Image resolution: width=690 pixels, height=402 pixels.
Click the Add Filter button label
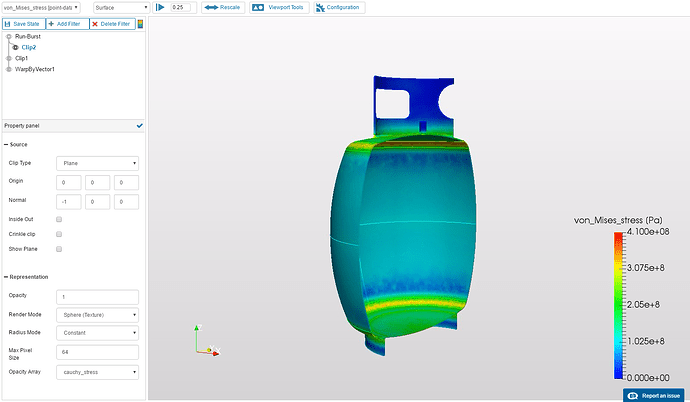tap(68, 24)
